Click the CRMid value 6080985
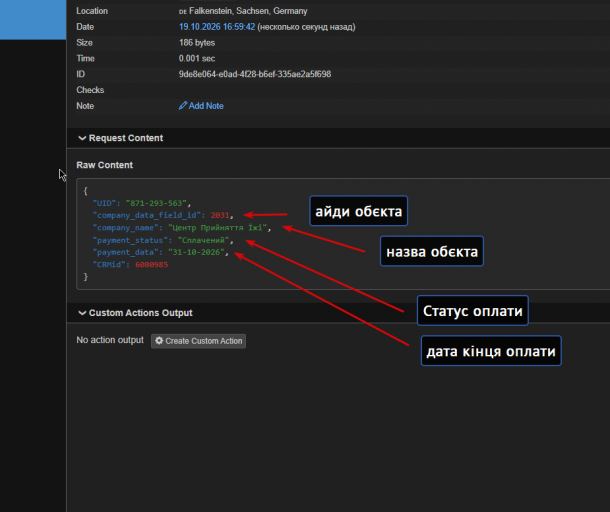Viewport: 610px width, 512px height. (x=152, y=265)
